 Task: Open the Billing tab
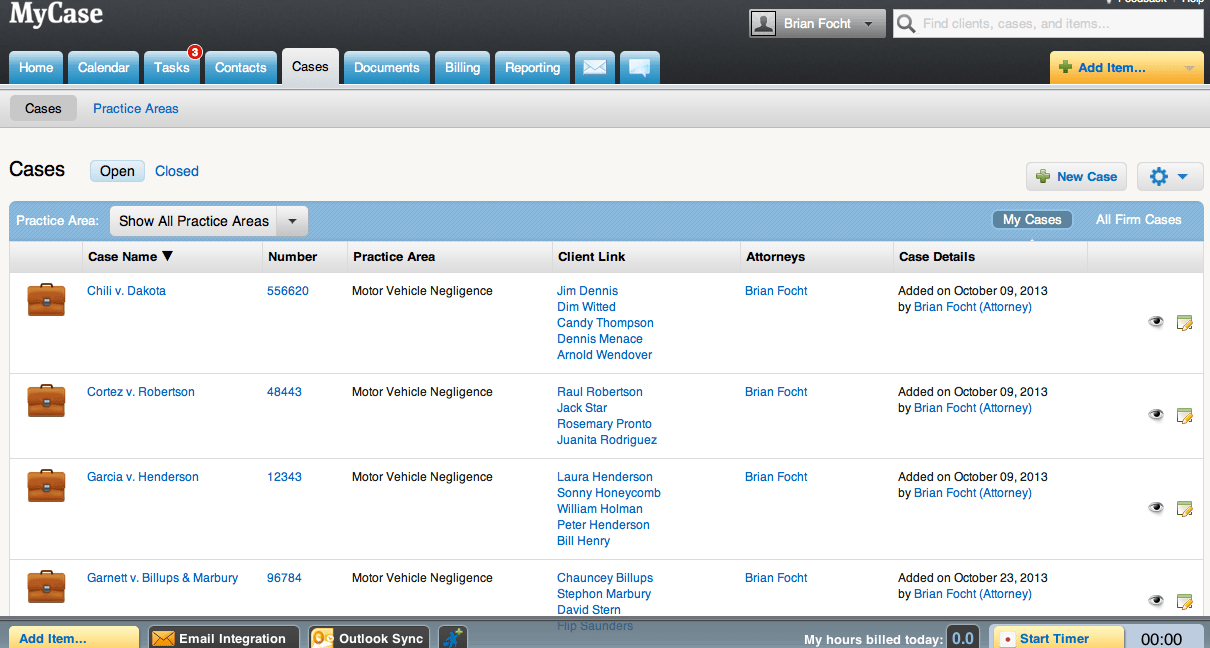pos(462,66)
